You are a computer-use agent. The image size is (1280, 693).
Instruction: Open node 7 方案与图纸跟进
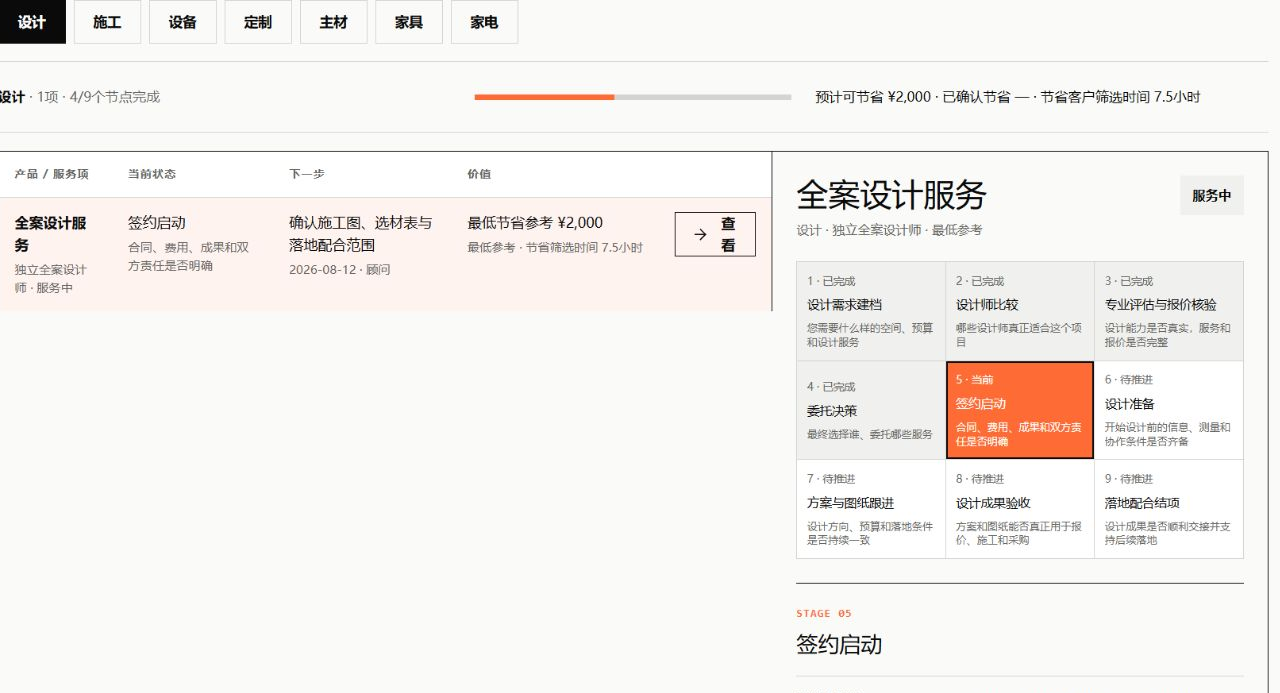pyautogui.click(x=871, y=509)
